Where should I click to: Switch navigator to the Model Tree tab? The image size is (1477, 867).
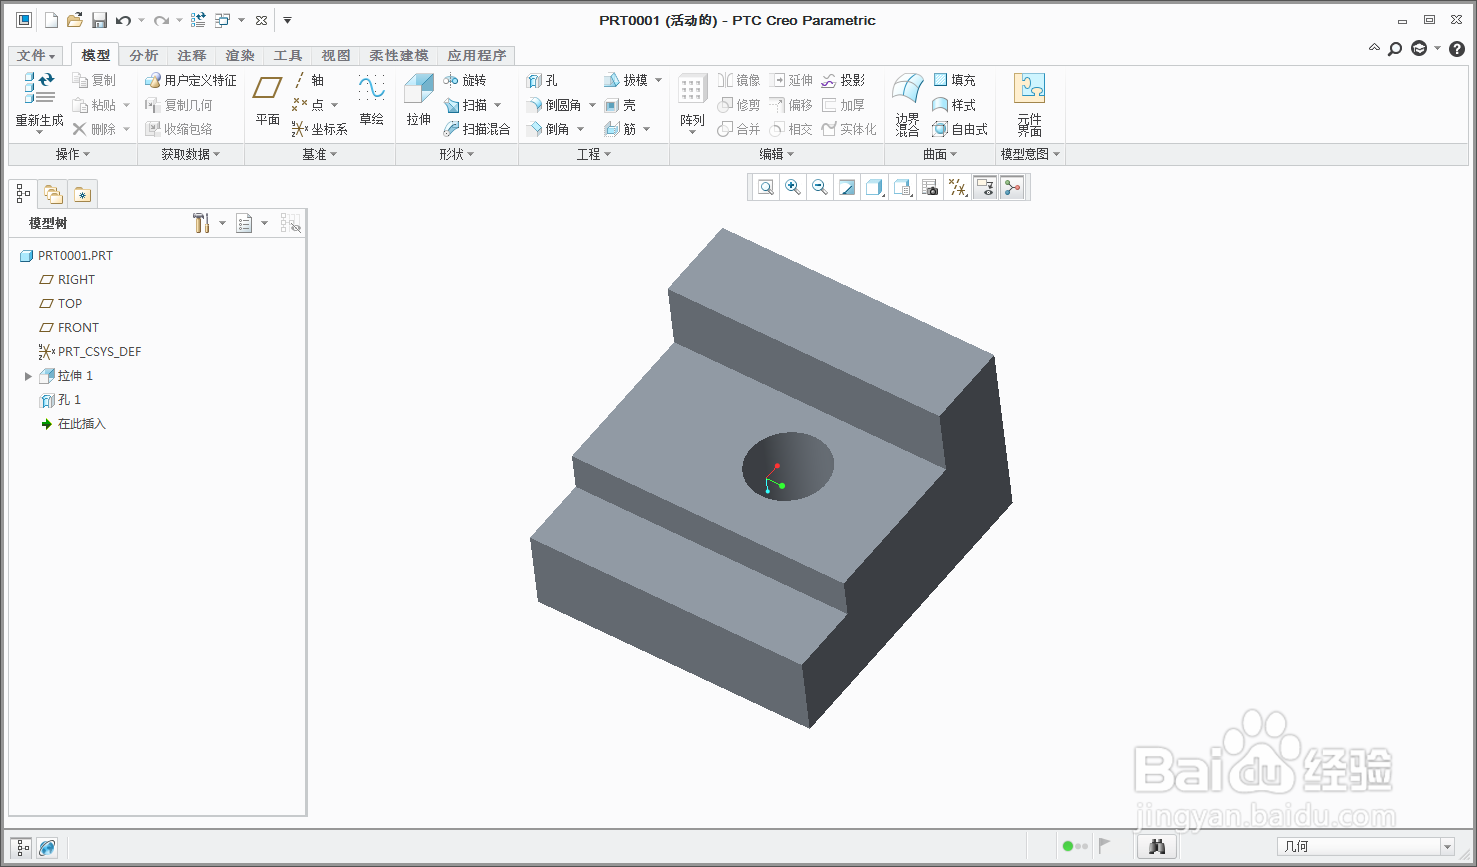point(23,193)
